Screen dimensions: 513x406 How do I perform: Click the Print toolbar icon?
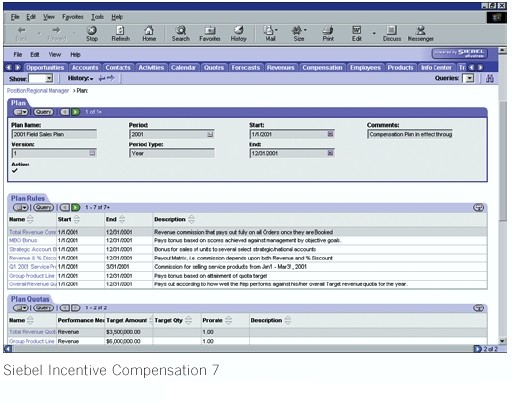(x=328, y=30)
